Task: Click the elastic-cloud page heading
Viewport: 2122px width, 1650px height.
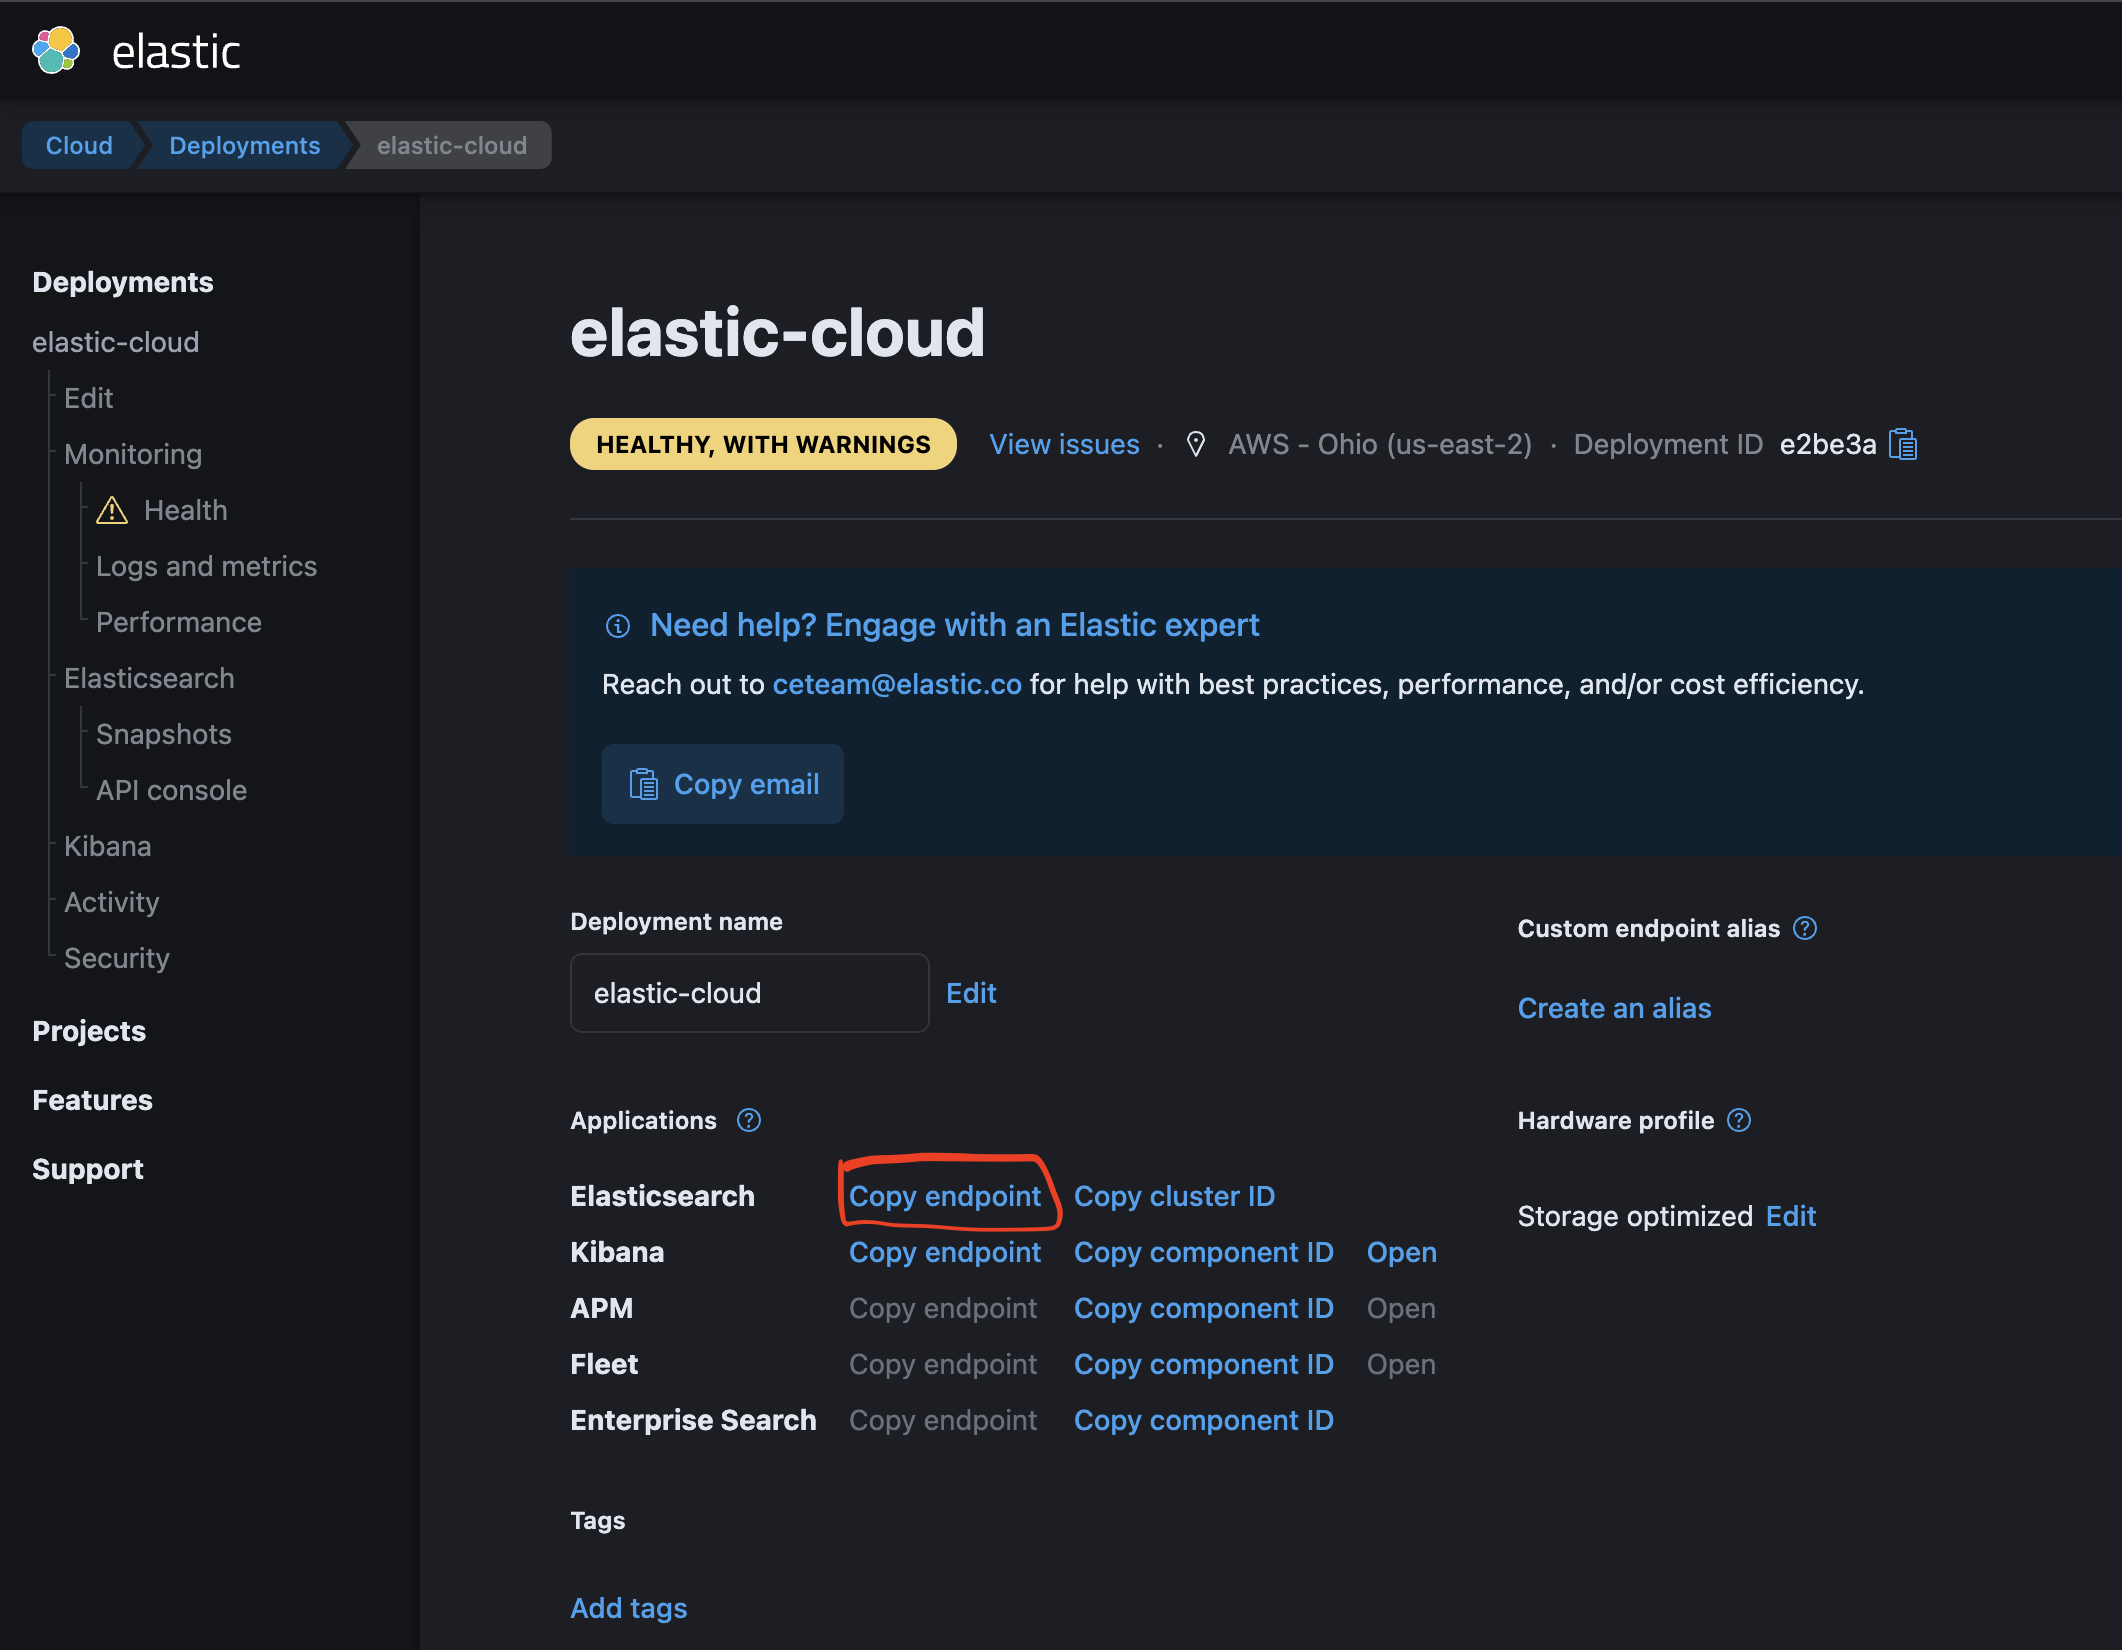Action: pyautogui.click(x=778, y=332)
